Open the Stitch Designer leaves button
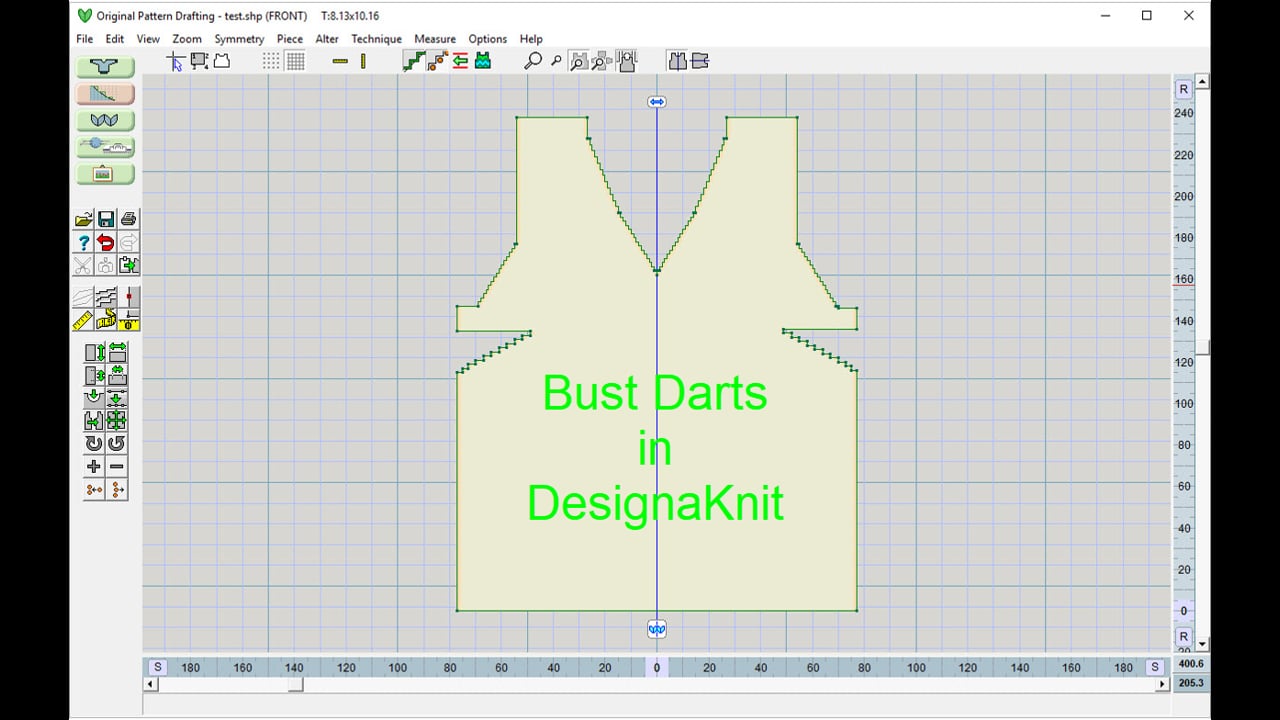1280x720 pixels. [105, 120]
